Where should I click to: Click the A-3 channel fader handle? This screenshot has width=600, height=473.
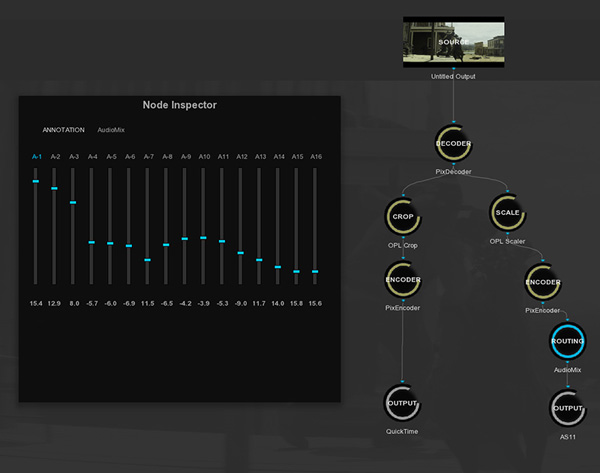[x=73, y=202]
